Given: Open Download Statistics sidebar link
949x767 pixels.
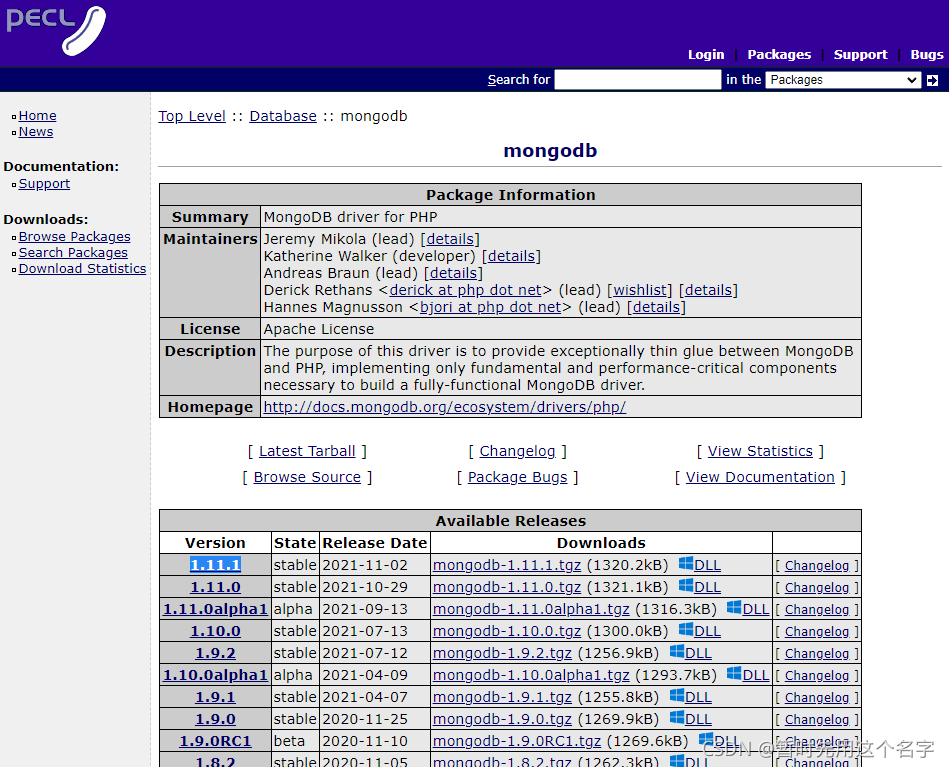Looking at the screenshot, I should click(82, 269).
